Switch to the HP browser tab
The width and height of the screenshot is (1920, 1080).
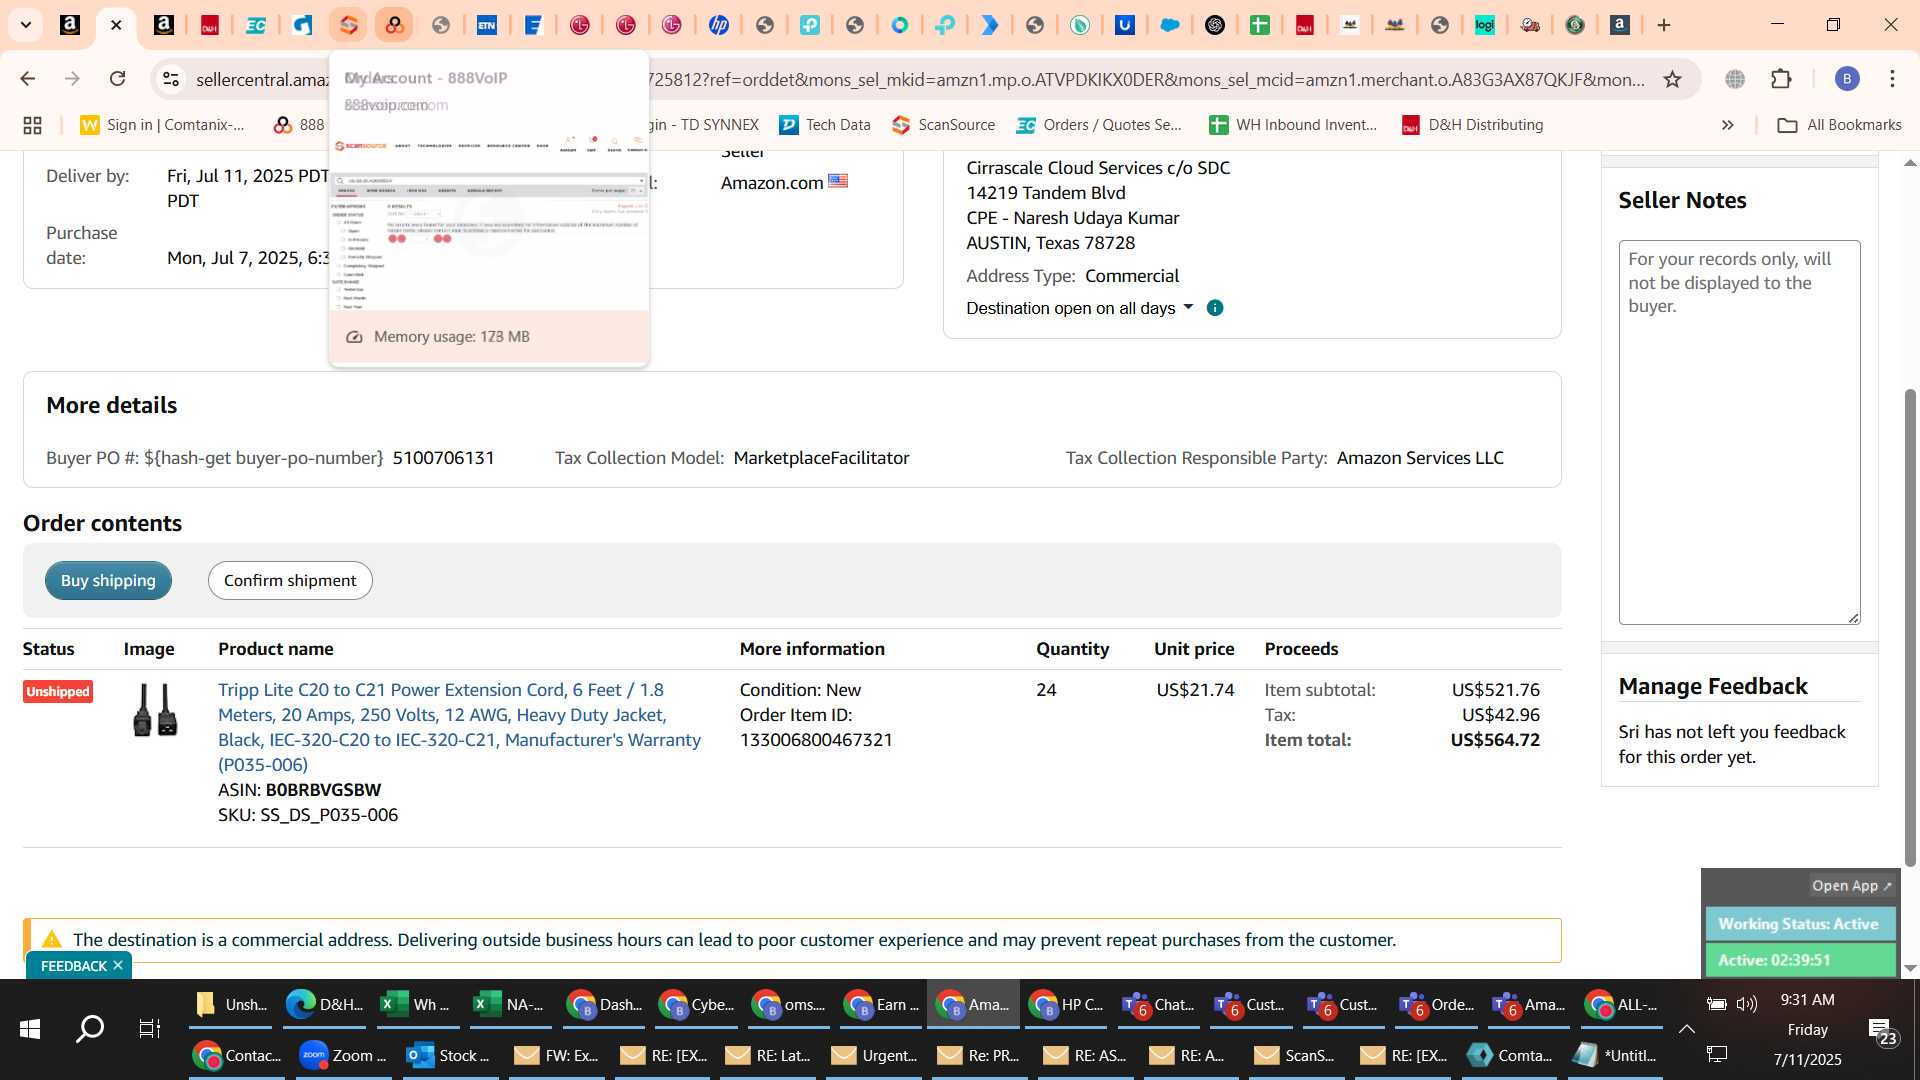pos(718,25)
